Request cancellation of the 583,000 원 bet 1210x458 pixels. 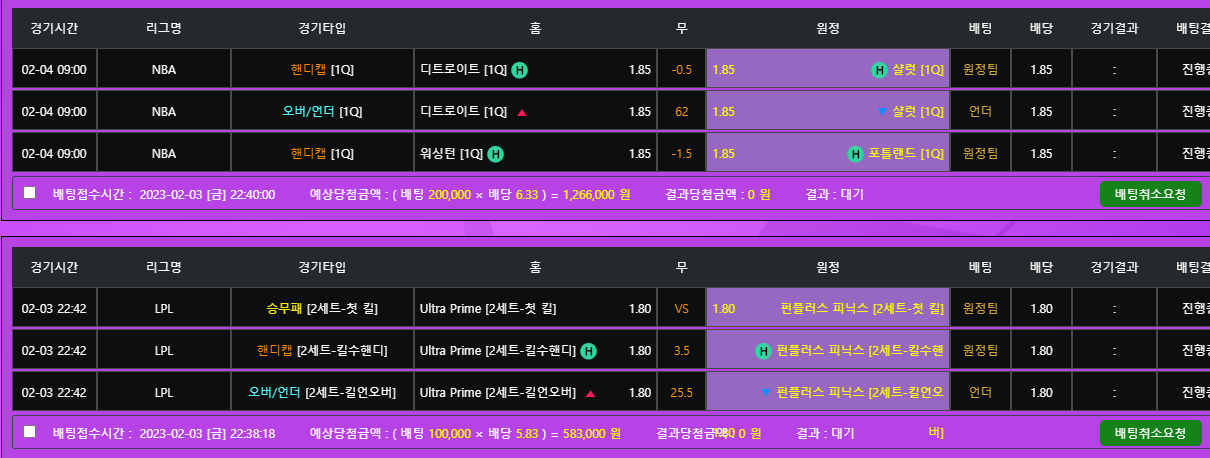pyautogui.click(x=1149, y=433)
